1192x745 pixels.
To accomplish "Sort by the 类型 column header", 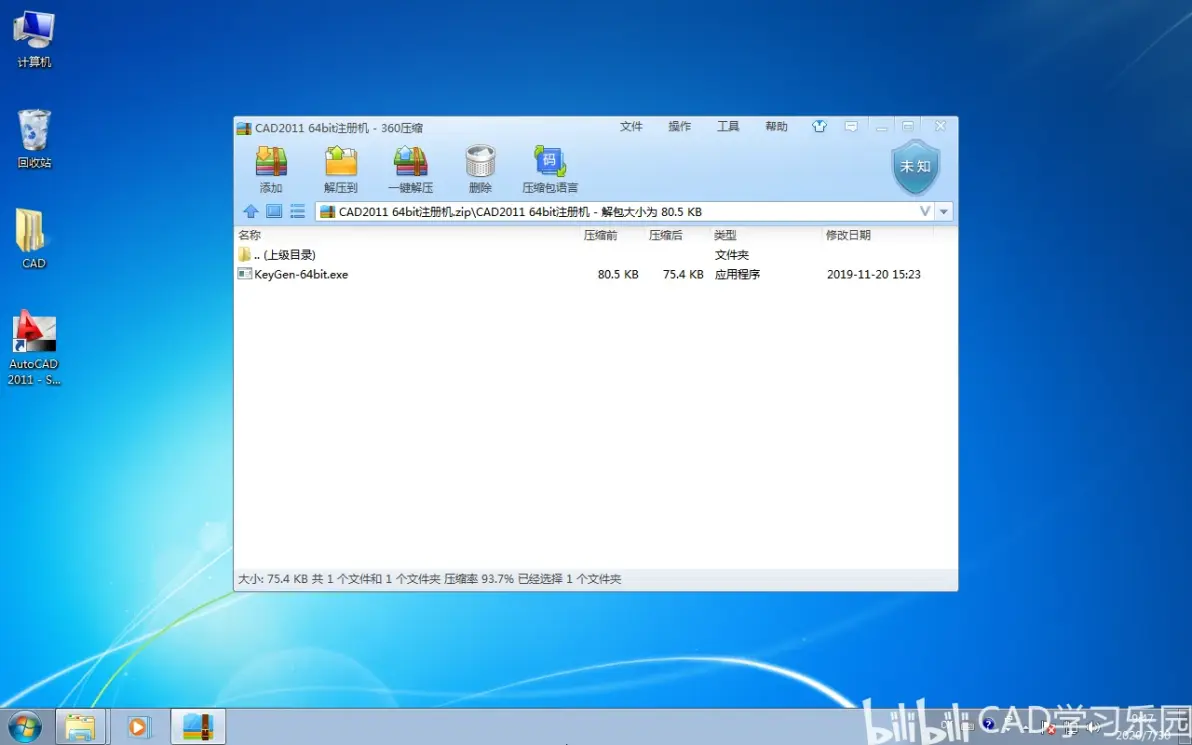I will click(x=725, y=236).
